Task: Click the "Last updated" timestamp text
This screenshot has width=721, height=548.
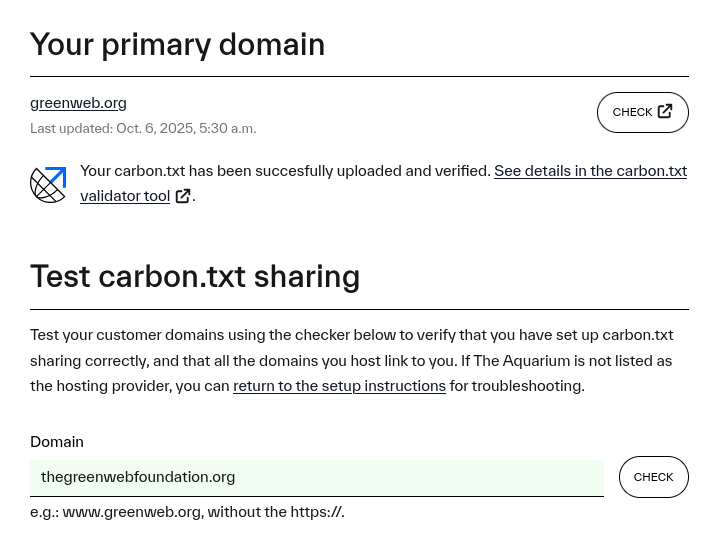Action: click(143, 129)
